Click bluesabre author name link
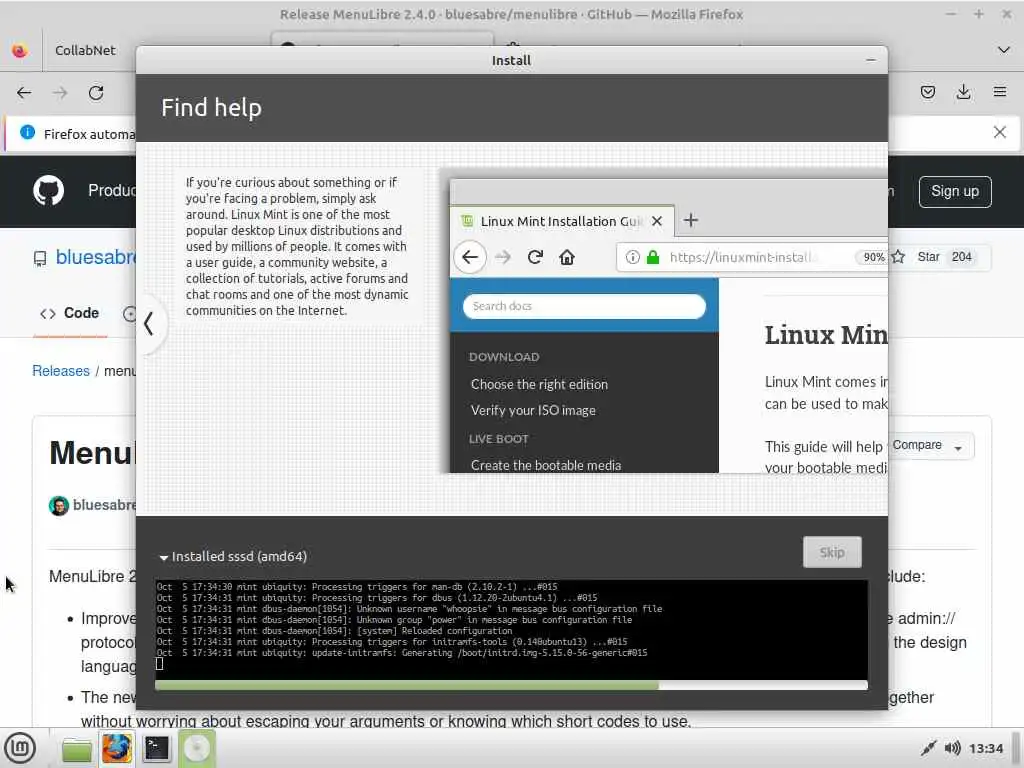The height and width of the screenshot is (768, 1024). click(x=104, y=505)
